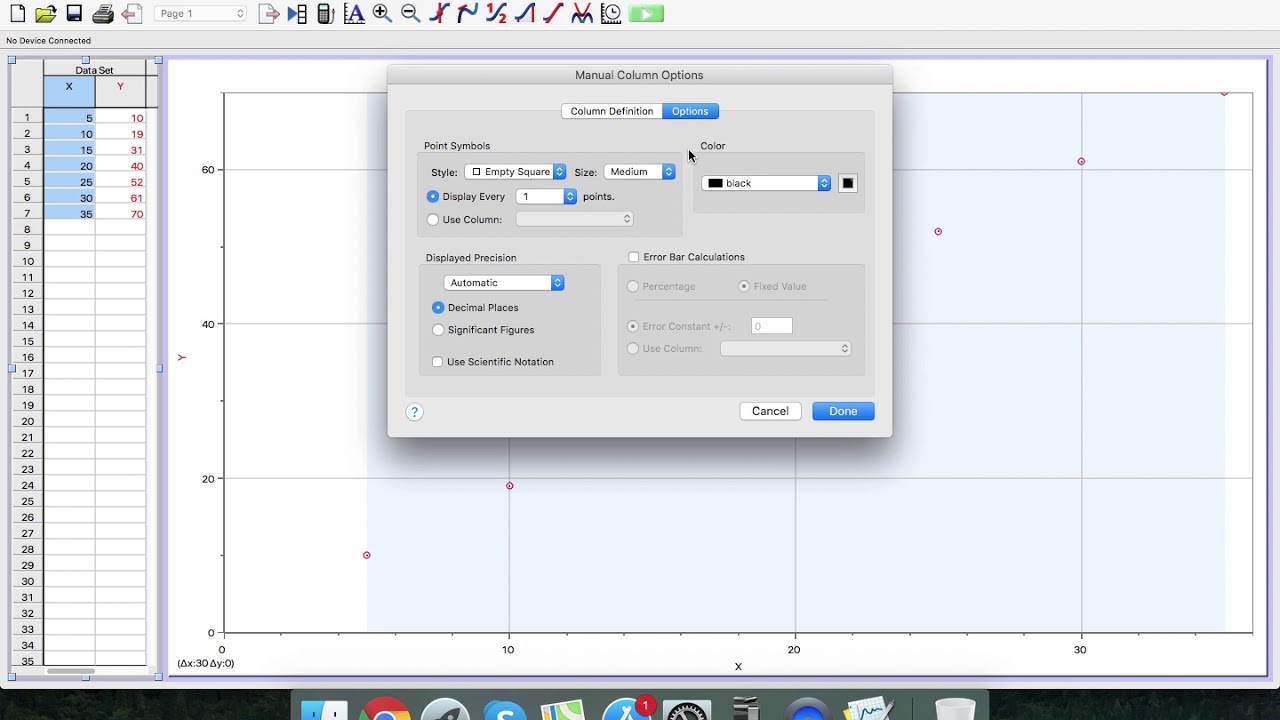
Task: Click the Y cell containing 31
Action: (x=121, y=150)
